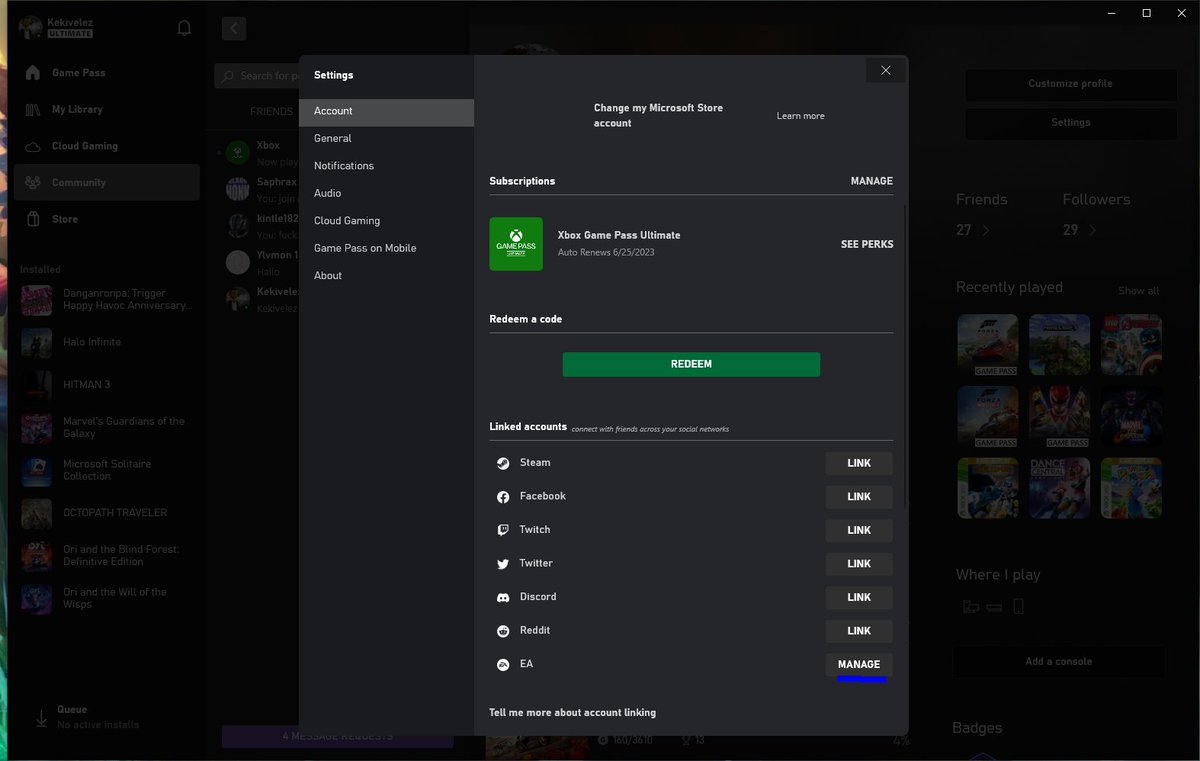This screenshot has width=1200, height=761.
Task: Click the My Library icon
Action: 33,109
